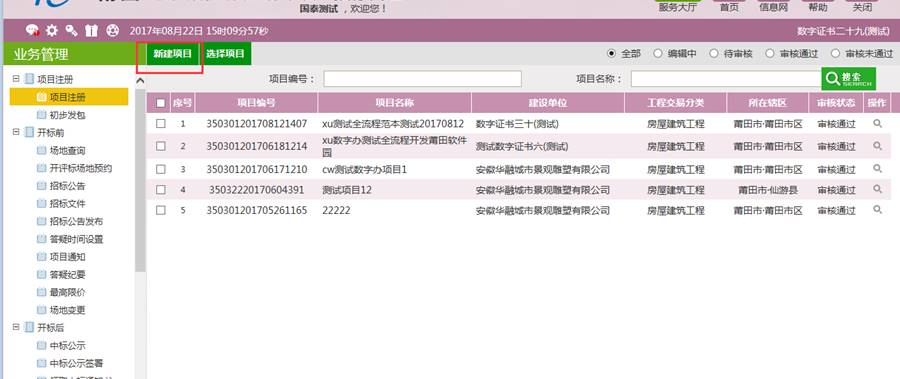This screenshot has height=379, width=900.
Task: Open 中标公示签署 in sidebar
Action: [76, 363]
